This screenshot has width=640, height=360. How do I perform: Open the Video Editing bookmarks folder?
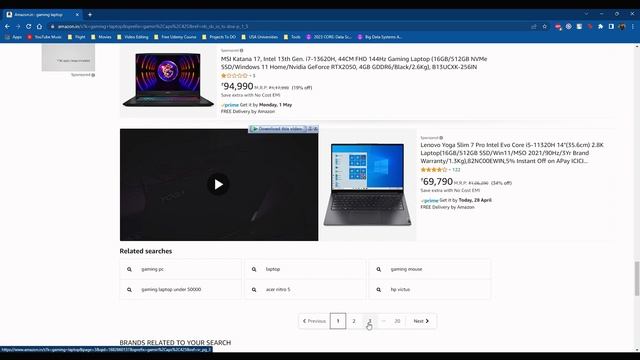[x=133, y=37]
